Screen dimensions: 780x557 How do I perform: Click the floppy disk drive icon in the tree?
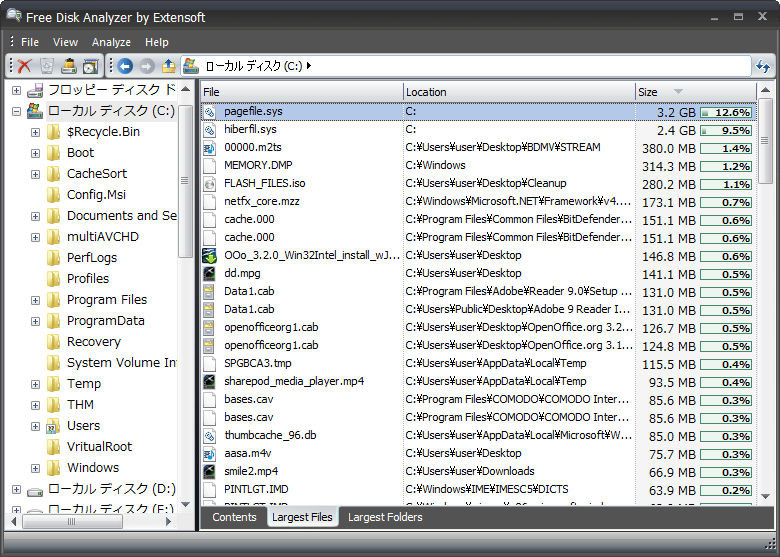tap(35, 90)
